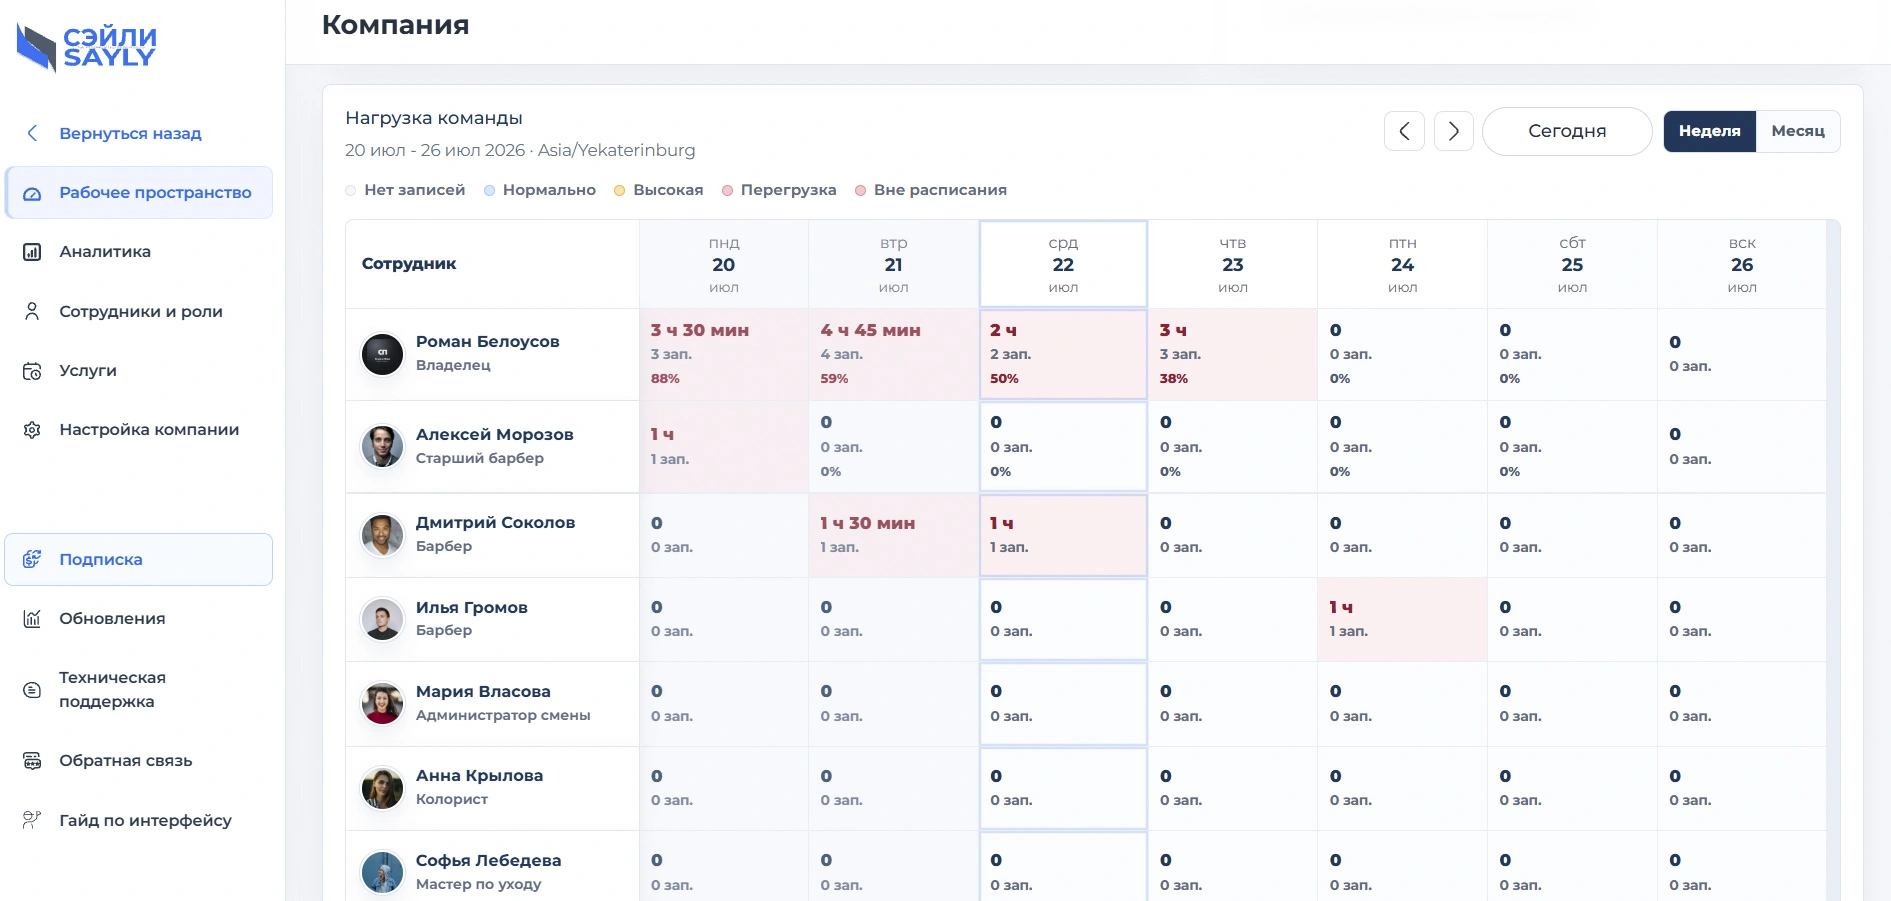Click the Сегодня button
The width and height of the screenshot is (1891, 901).
(1567, 131)
